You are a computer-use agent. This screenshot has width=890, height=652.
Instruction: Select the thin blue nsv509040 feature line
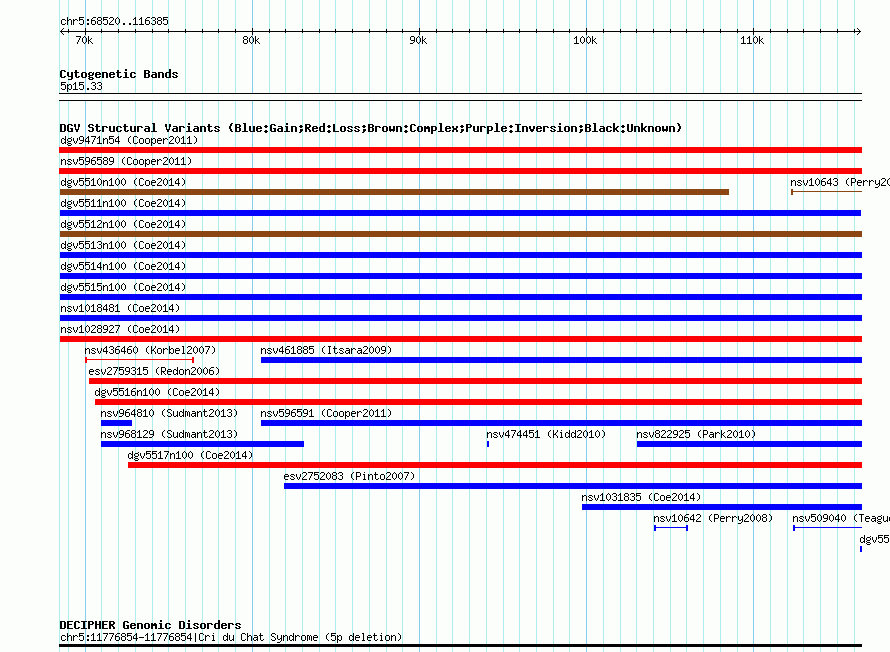tap(828, 528)
